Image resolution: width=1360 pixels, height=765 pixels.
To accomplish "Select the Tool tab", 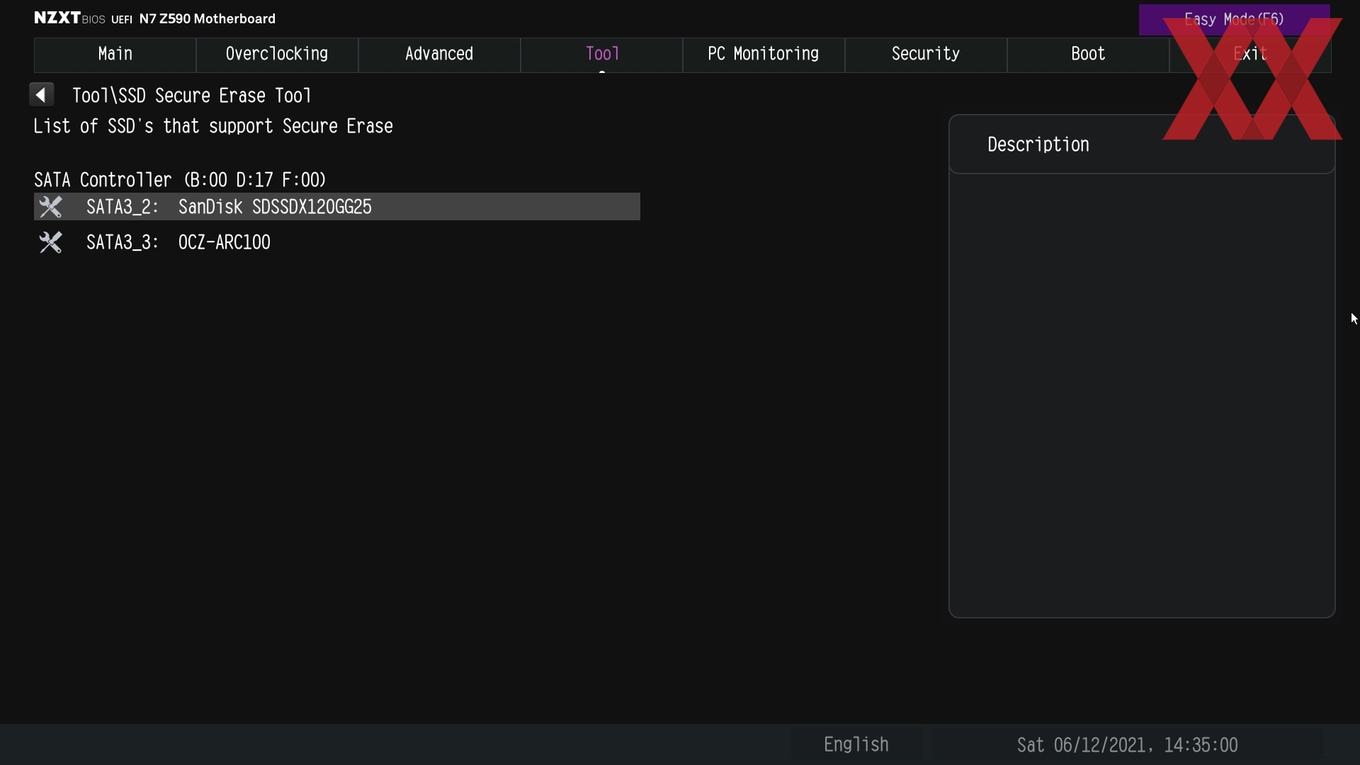I will (x=602, y=54).
